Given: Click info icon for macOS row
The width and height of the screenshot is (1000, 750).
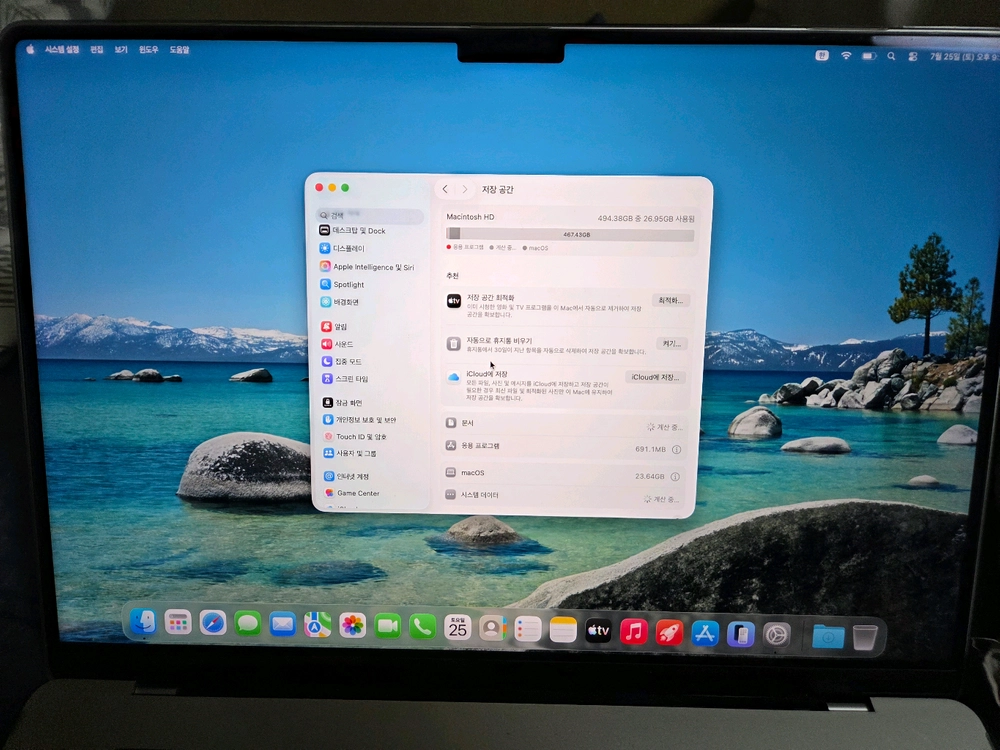Looking at the screenshot, I should tap(675, 476).
